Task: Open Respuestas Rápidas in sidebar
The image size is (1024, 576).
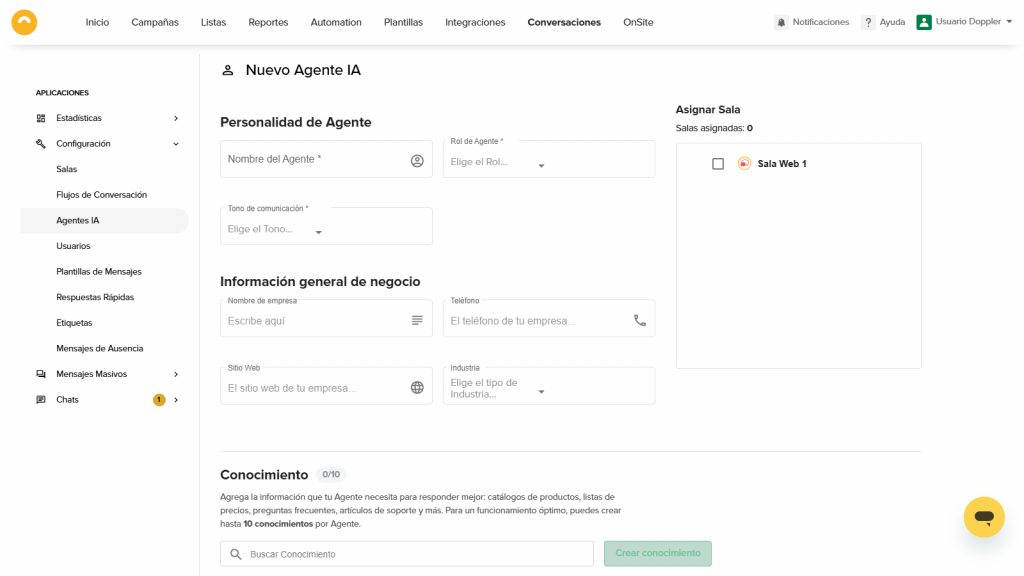Action: [95, 297]
